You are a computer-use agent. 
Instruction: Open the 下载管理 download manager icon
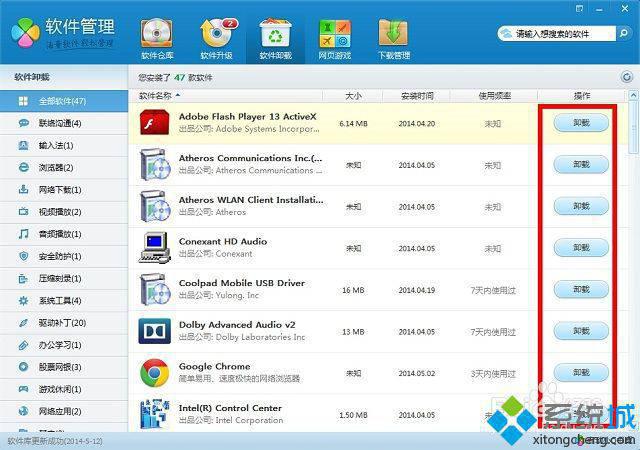[393, 37]
